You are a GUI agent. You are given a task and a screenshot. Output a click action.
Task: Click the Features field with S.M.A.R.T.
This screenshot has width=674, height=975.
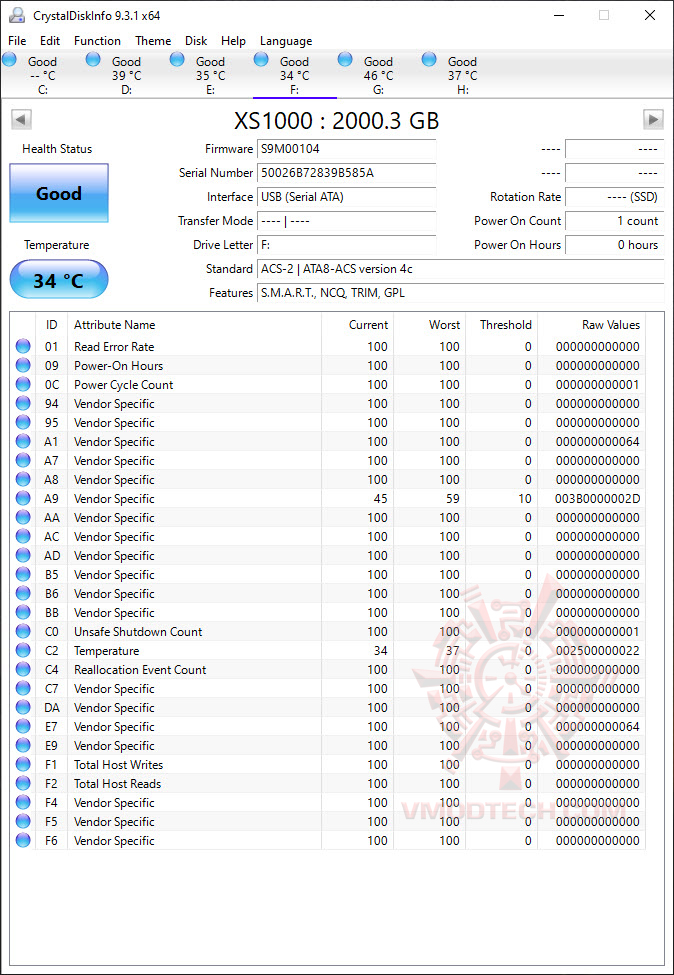pyautogui.click(x=461, y=293)
